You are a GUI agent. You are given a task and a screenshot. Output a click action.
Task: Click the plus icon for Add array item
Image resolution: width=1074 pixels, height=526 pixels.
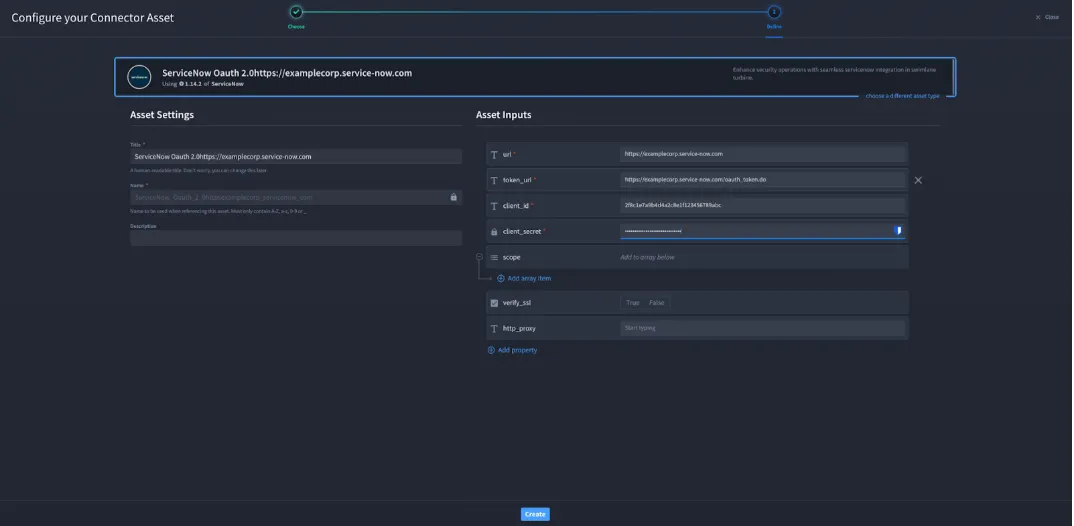click(501, 279)
